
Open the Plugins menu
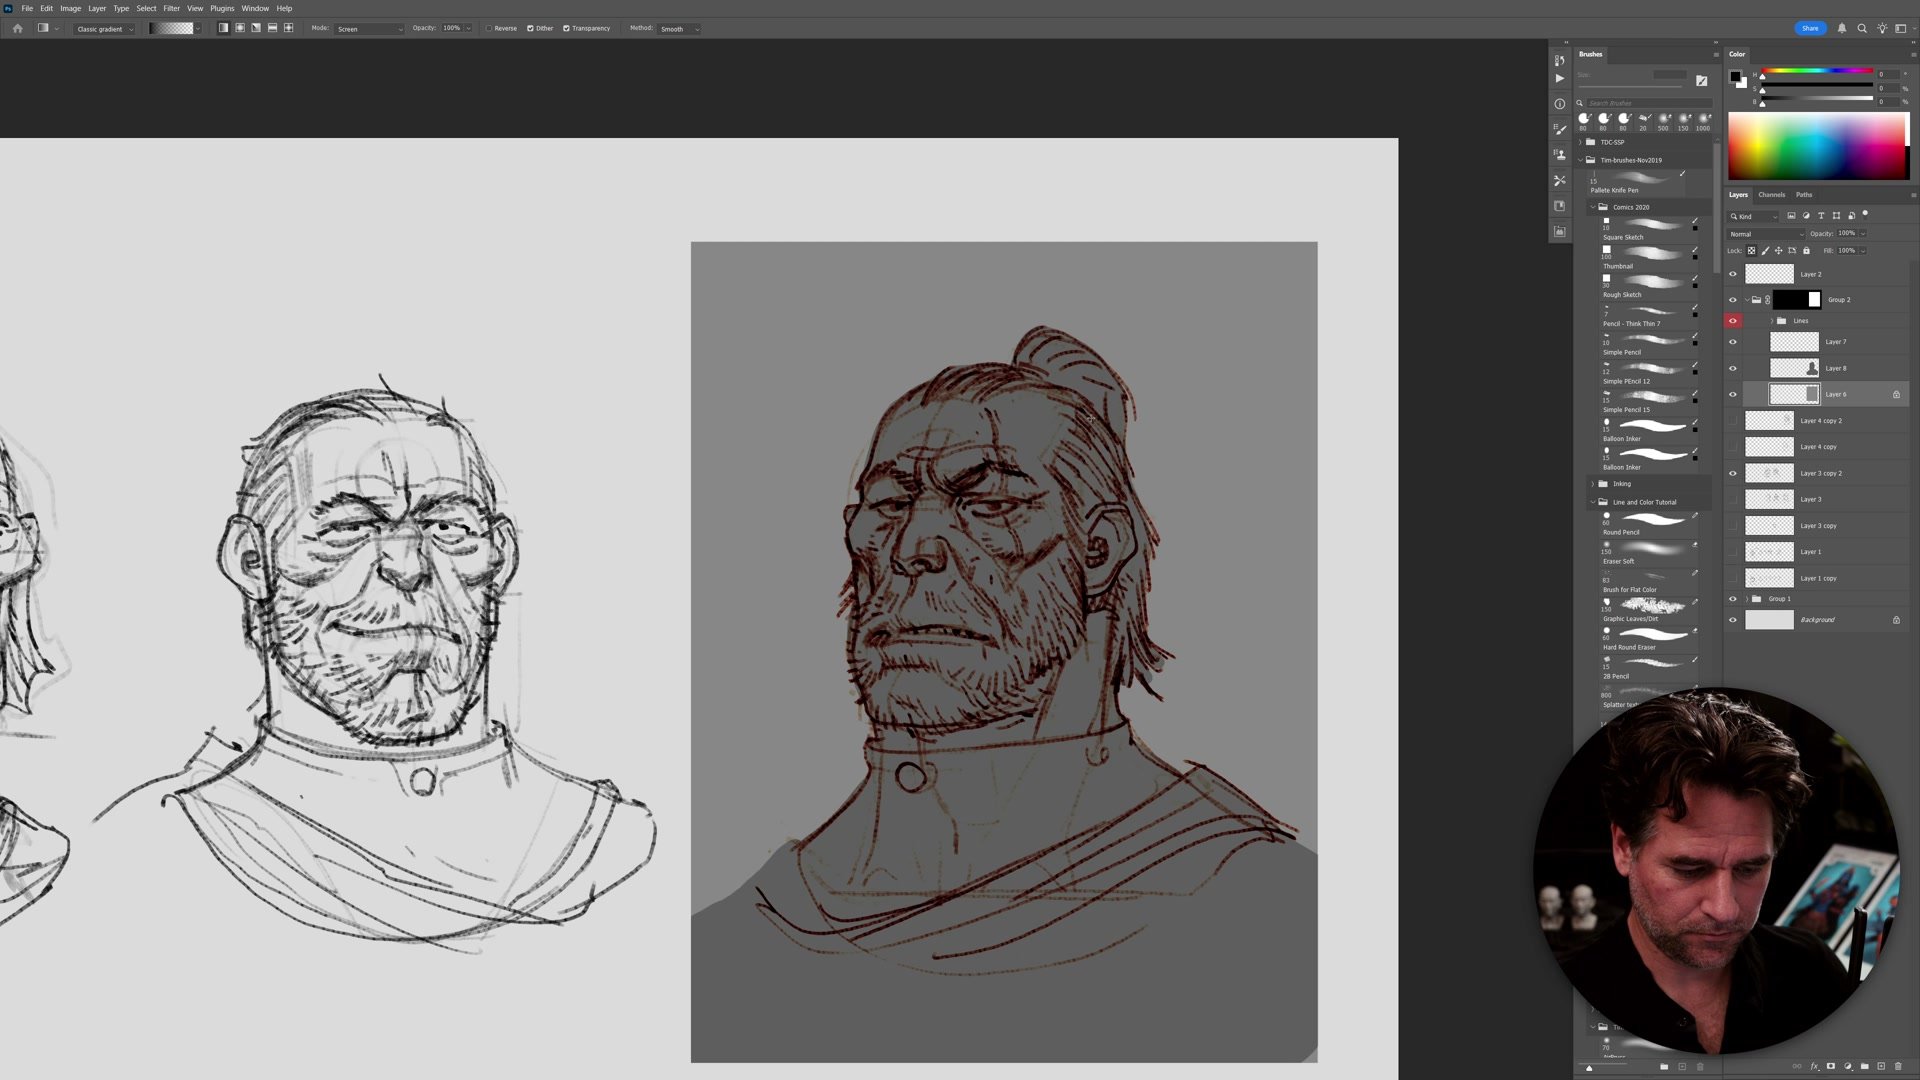click(x=222, y=8)
